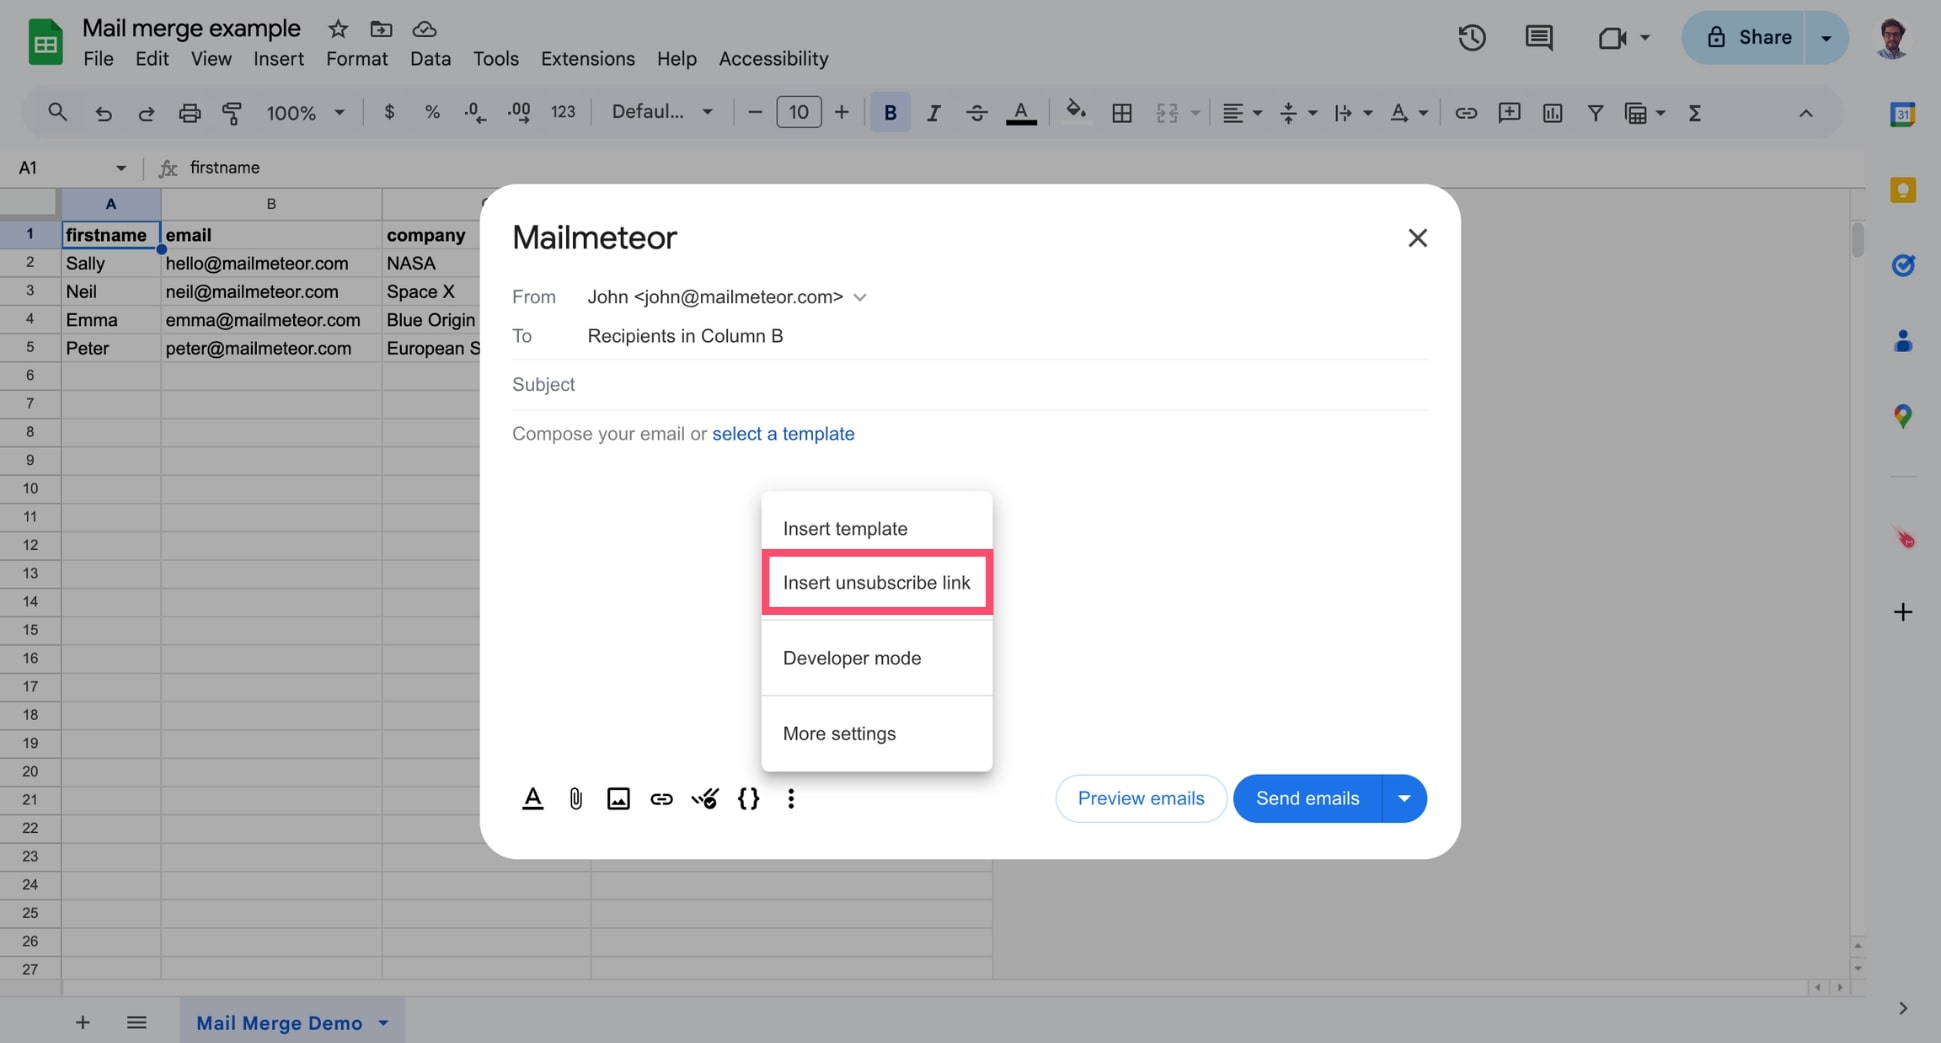Open the Format menu

point(357,59)
